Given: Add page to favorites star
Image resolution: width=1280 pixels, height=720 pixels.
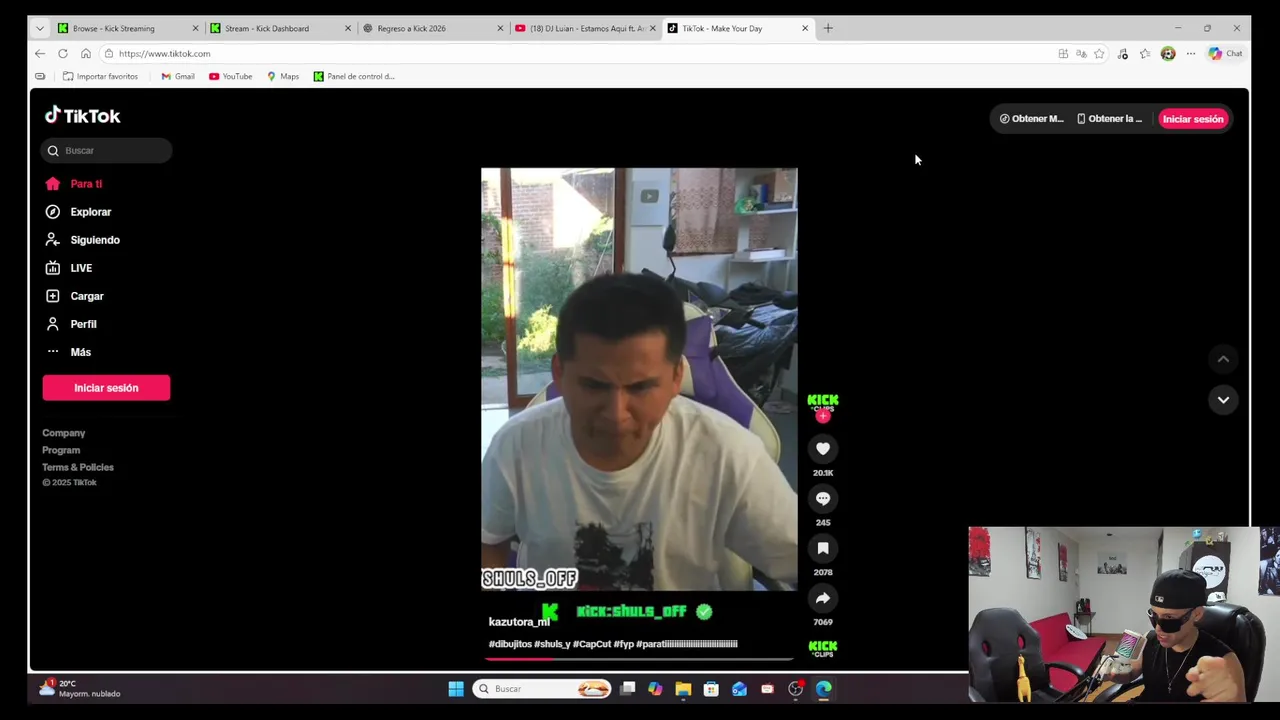Looking at the screenshot, I should tap(1099, 54).
